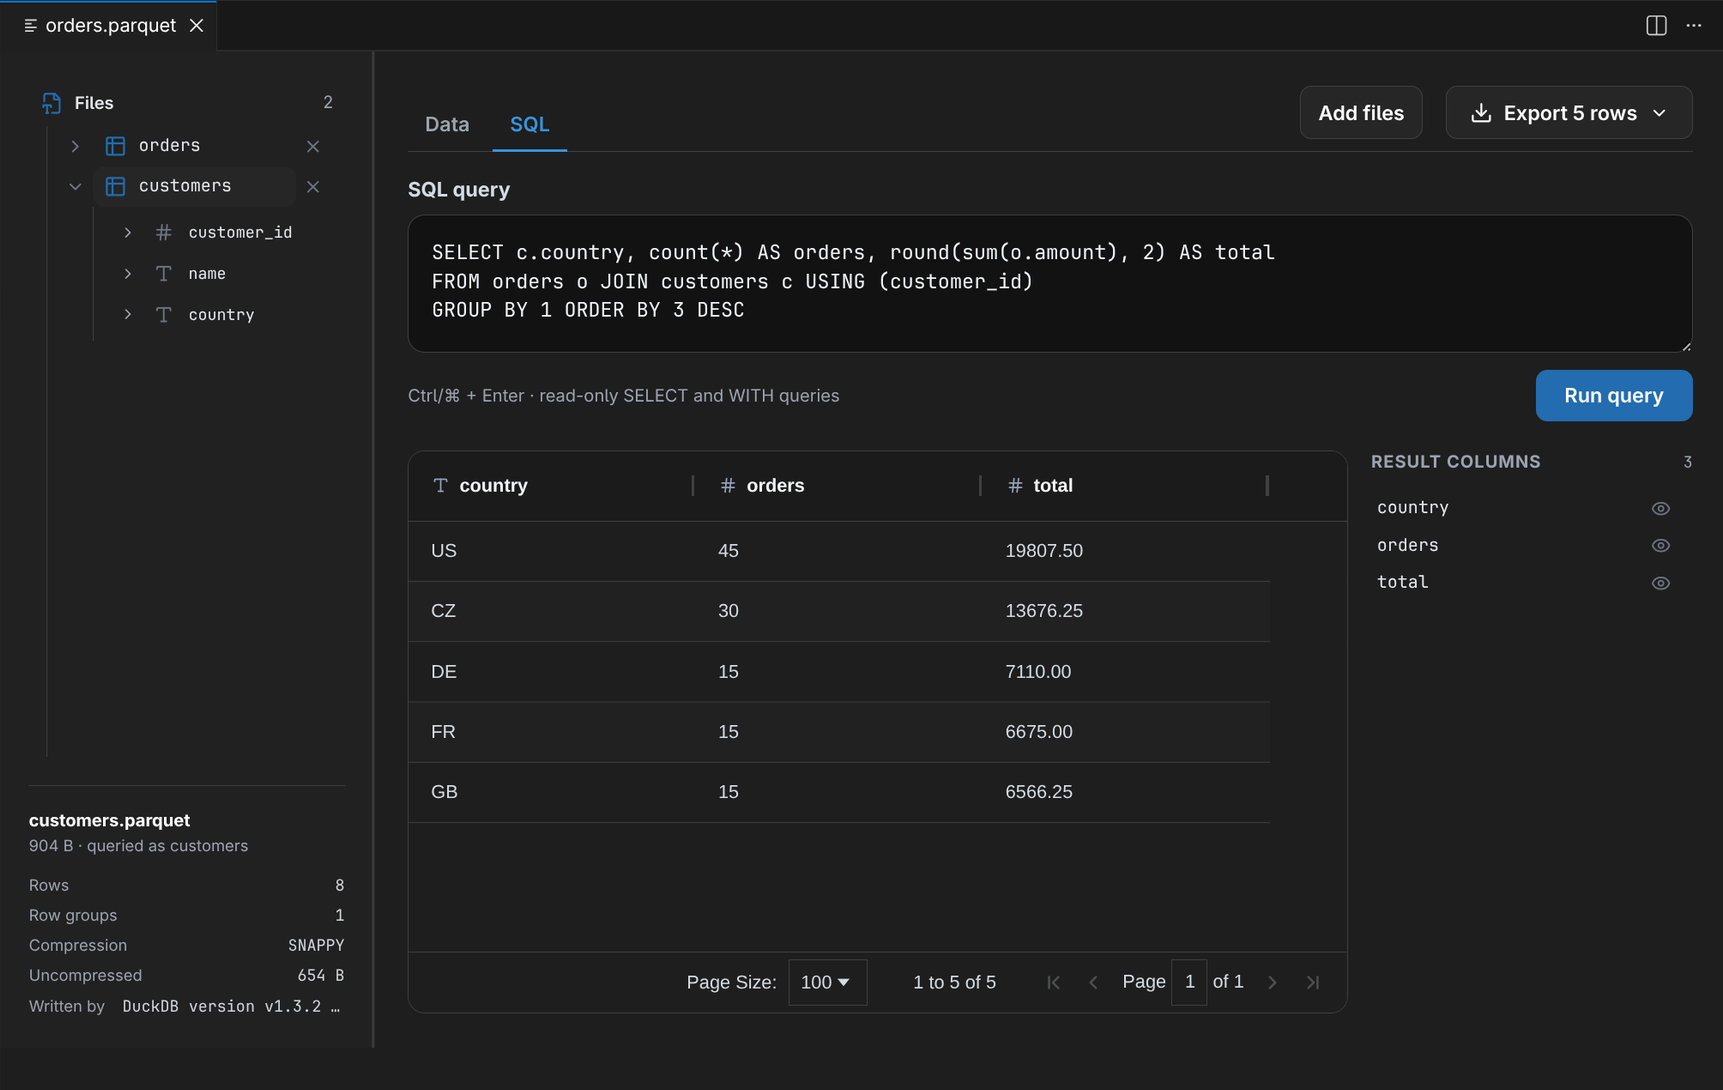The height and width of the screenshot is (1090, 1723).
Task: Click the SNAPPY compression value
Action: [x=316, y=945]
